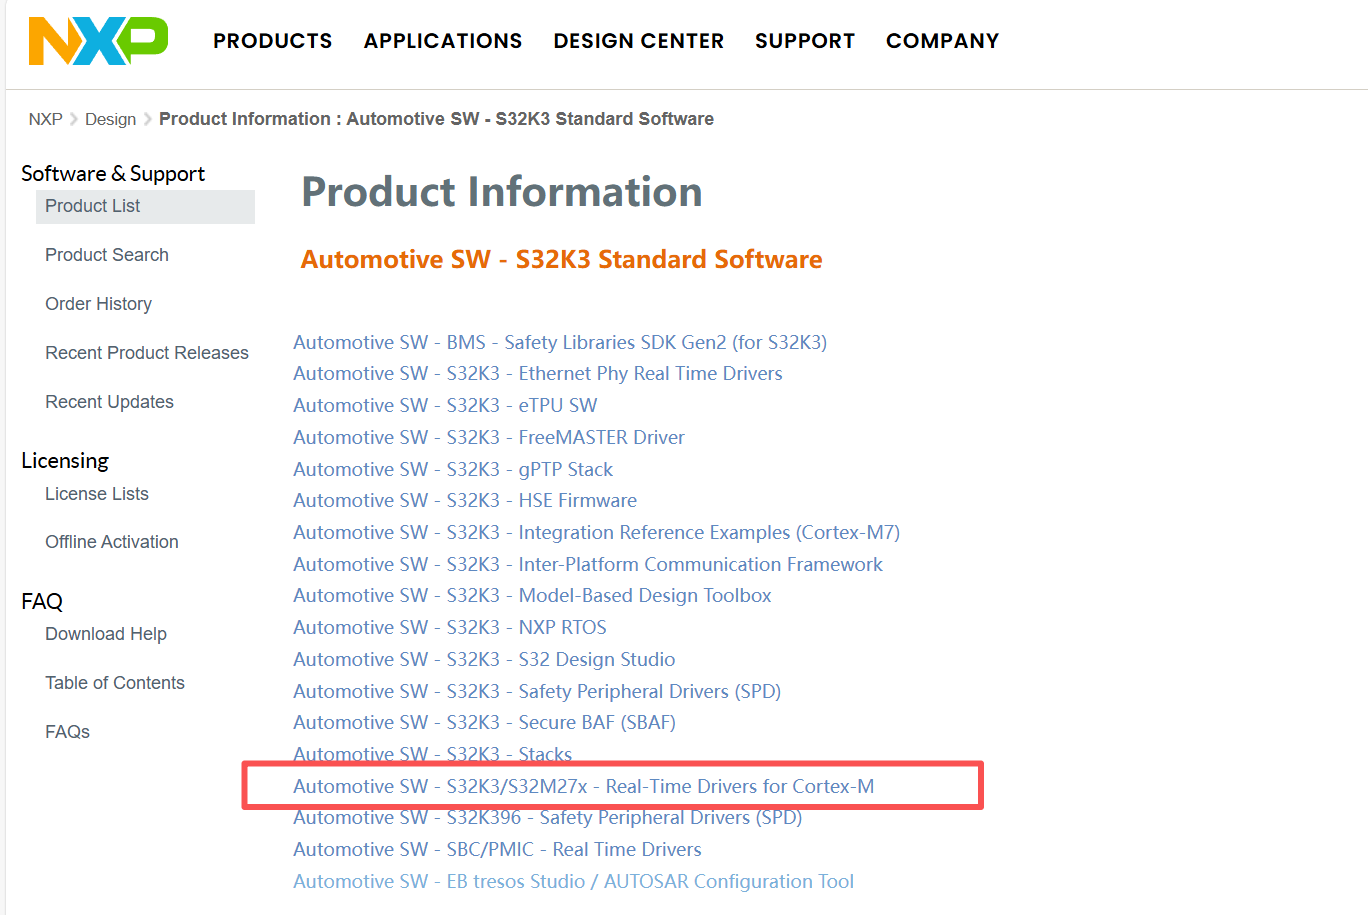Click the Licensing sidebar heading
The image size is (1368, 915).
pos(65,460)
